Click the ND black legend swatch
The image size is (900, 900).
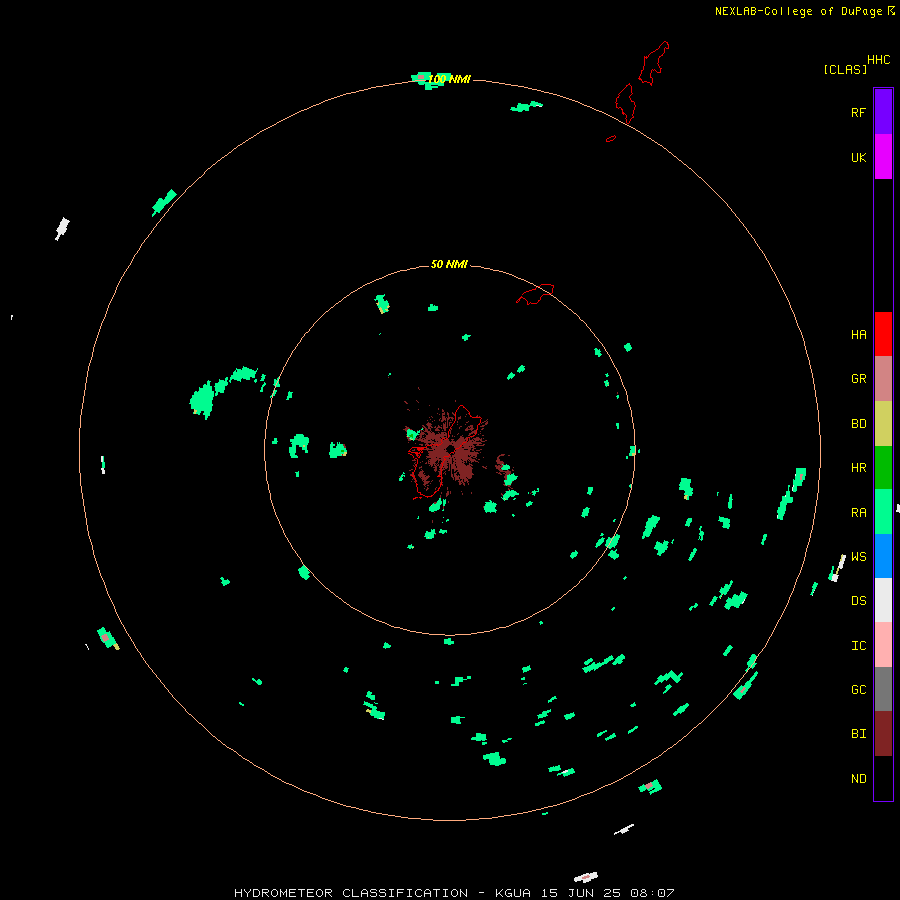click(883, 778)
